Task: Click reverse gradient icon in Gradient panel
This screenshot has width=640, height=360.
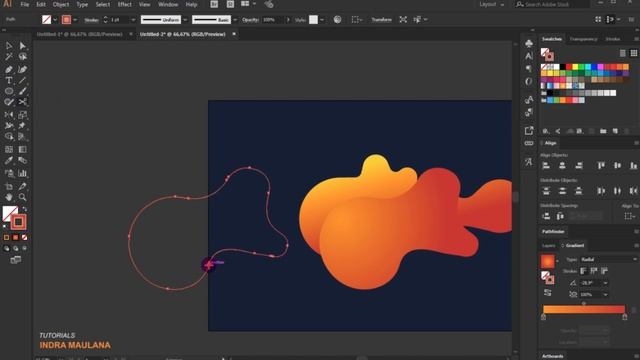Action: (548, 293)
